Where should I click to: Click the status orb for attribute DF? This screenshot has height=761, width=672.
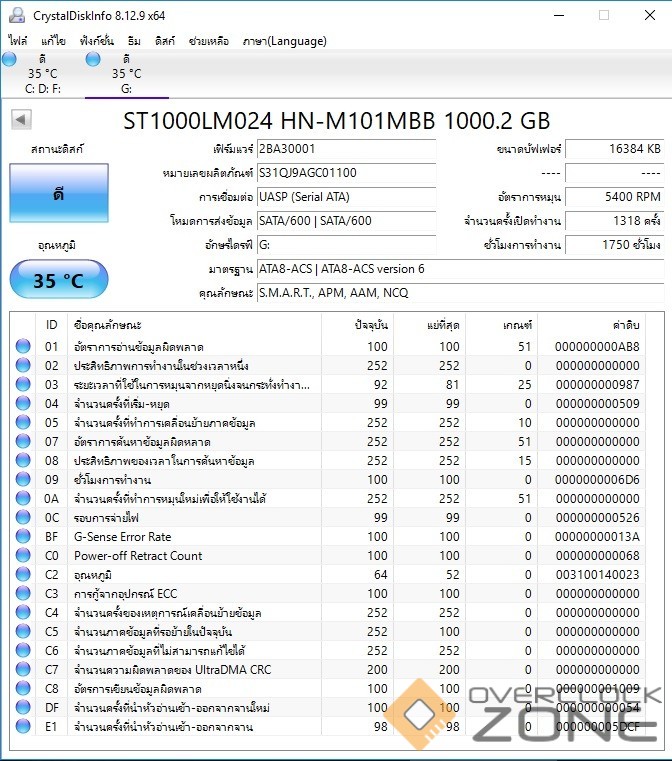(23, 707)
